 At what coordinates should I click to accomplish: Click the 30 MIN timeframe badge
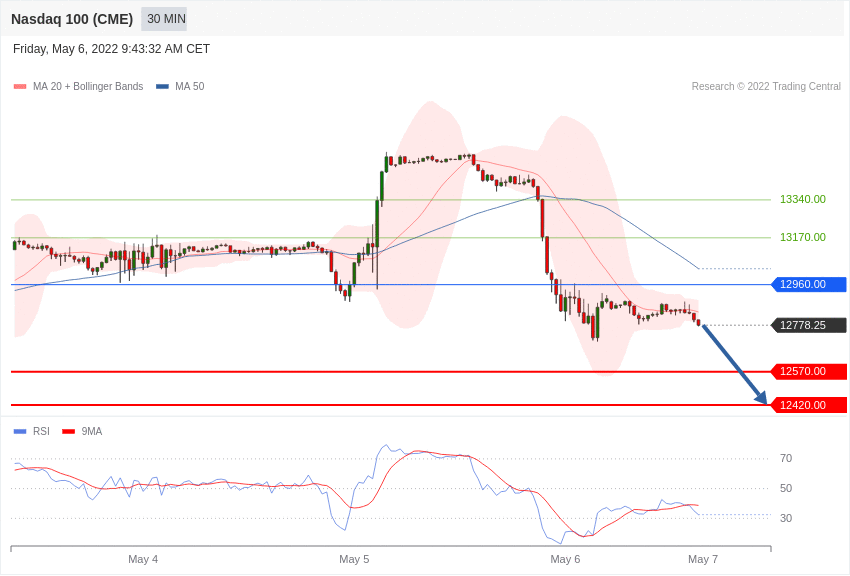pyautogui.click(x=164, y=19)
